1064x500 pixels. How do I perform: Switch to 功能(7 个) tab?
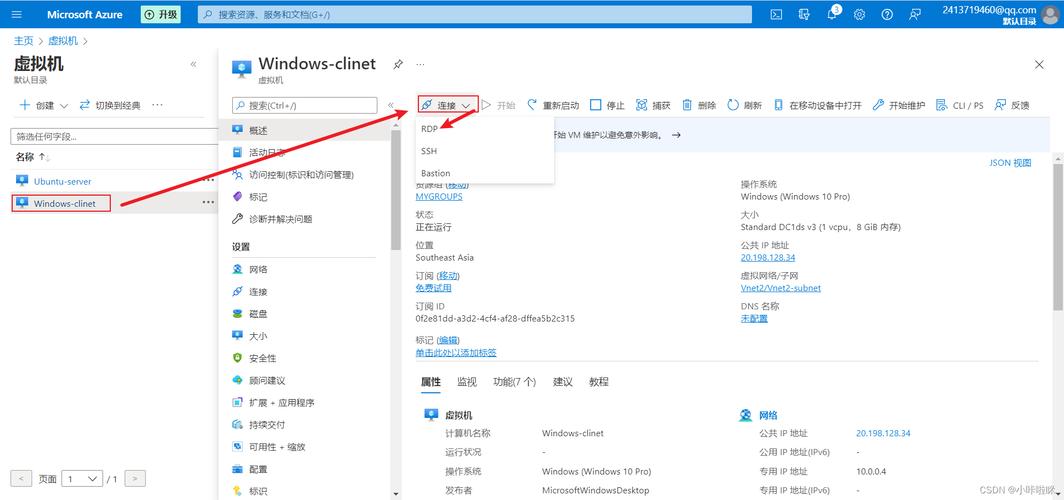514,382
